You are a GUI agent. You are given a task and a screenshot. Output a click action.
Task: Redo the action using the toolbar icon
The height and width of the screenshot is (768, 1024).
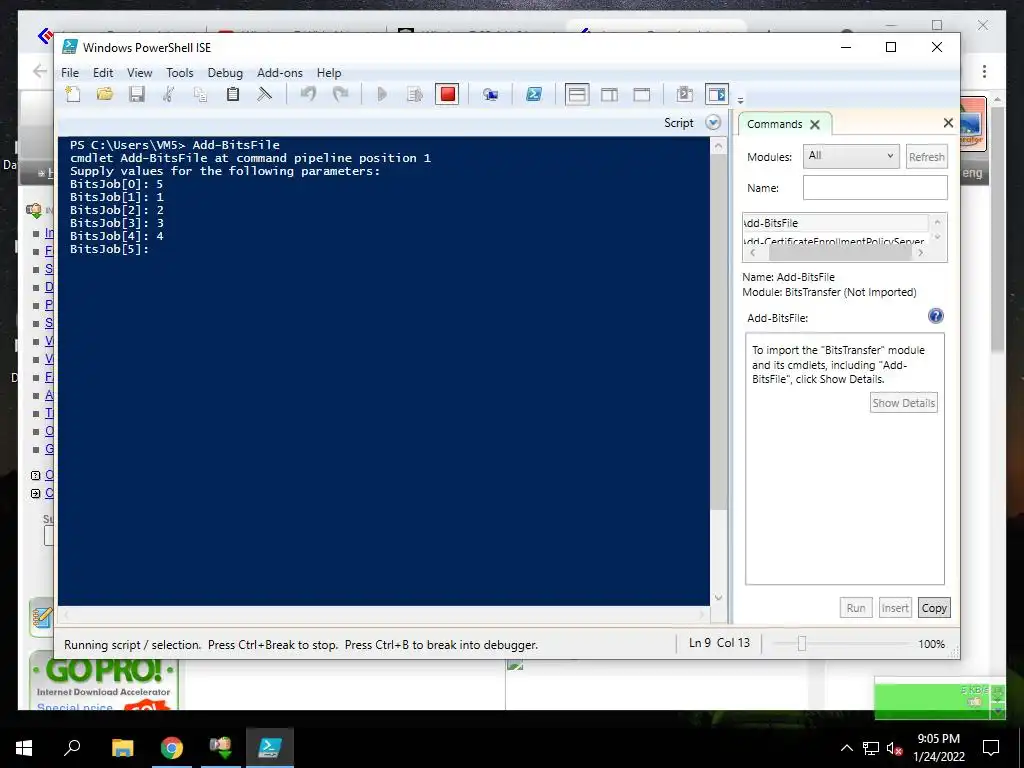340,95
